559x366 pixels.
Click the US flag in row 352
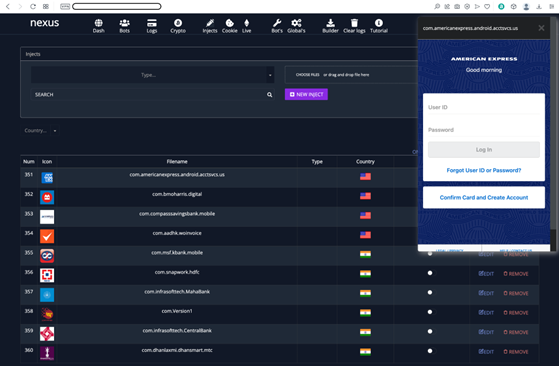[365, 196]
